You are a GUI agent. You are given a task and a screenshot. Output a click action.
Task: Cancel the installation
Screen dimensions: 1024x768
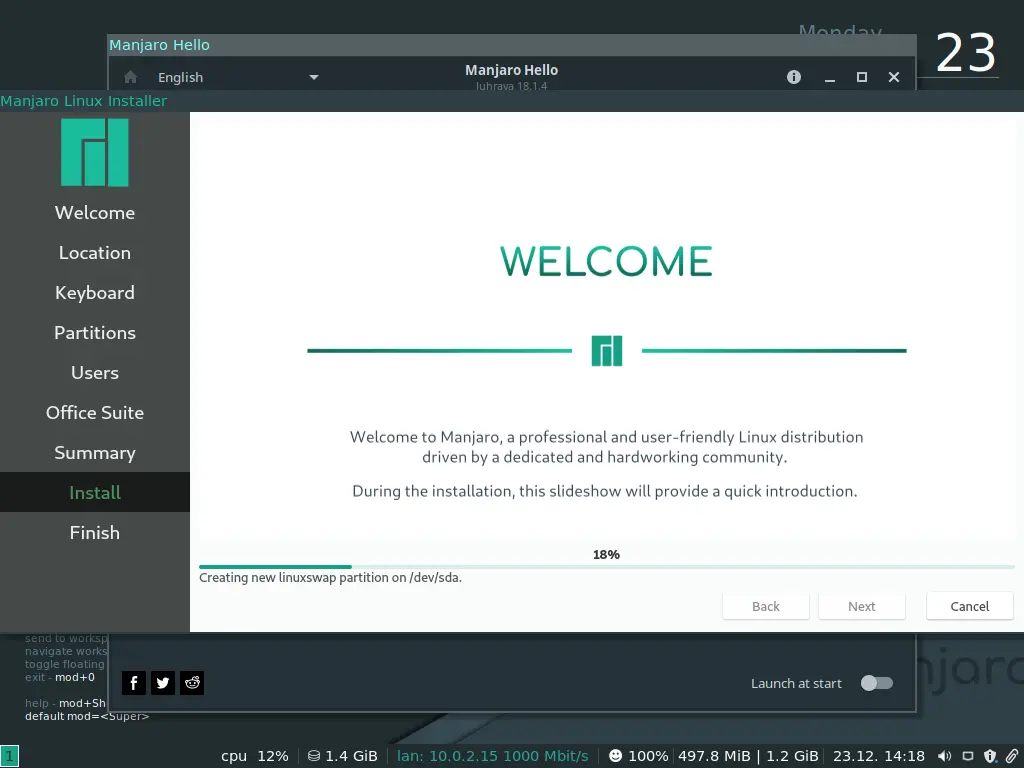point(970,606)
